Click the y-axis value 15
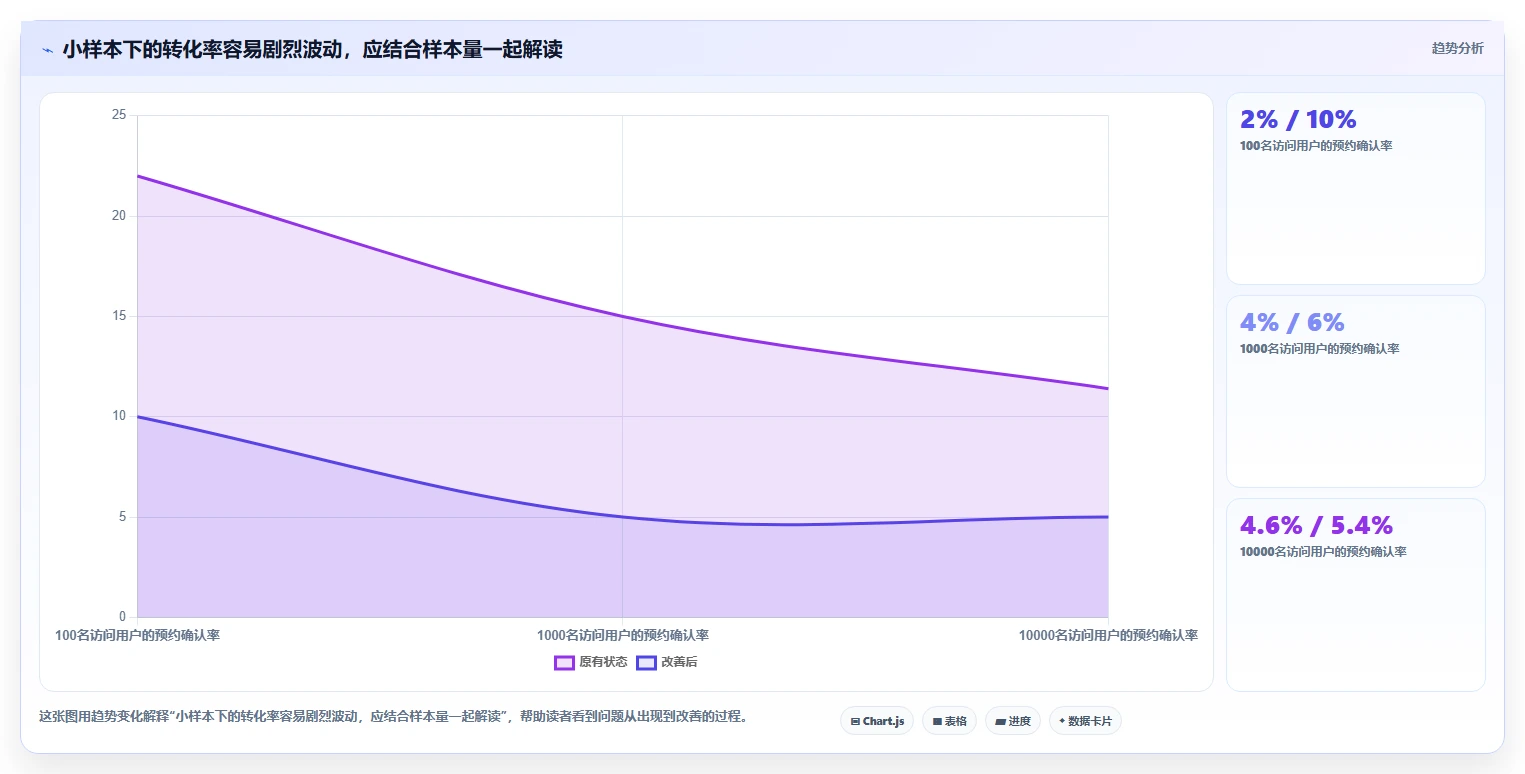1525x774 pixels. 119,316
